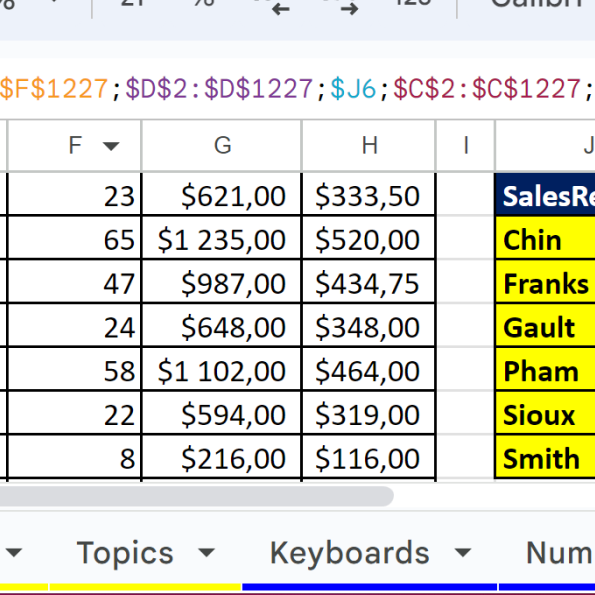Click the decrease decimal places icon

pos(280,7)
